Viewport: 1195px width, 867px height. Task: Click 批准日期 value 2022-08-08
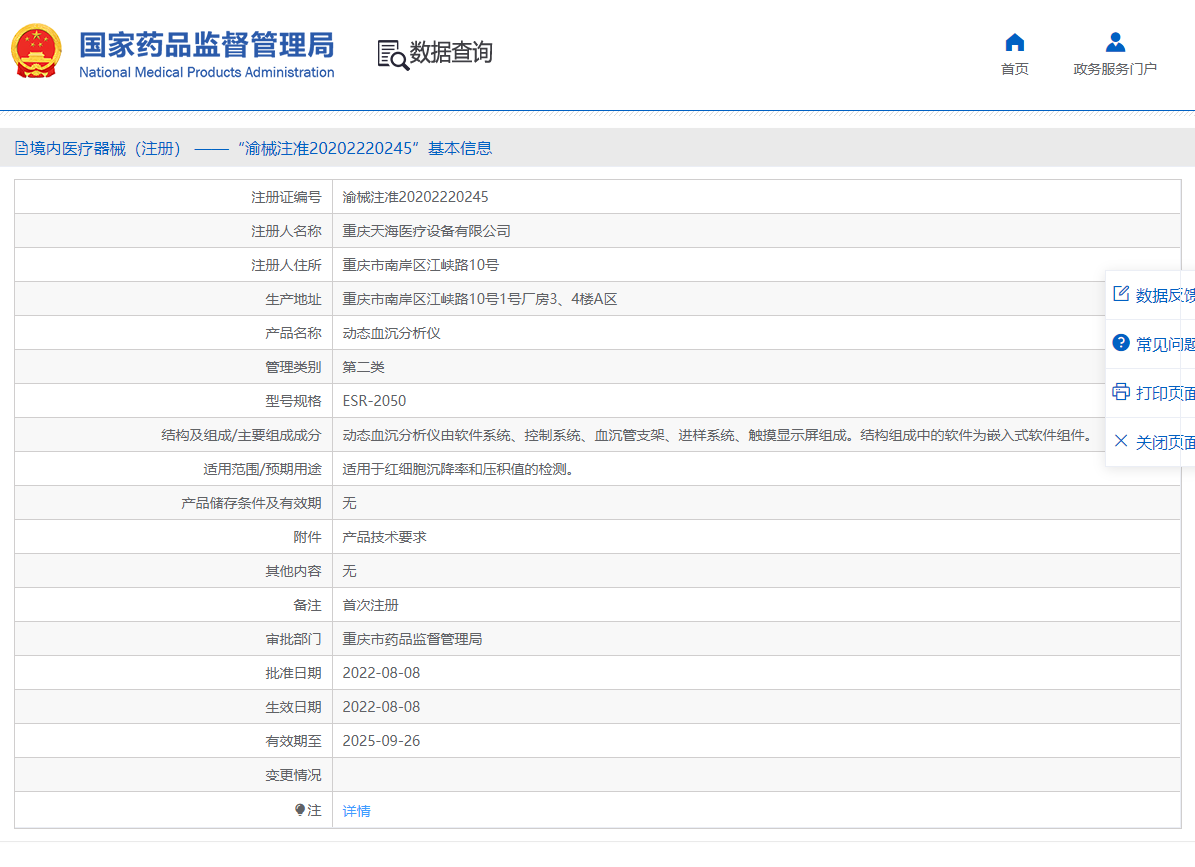pos(381,673)
